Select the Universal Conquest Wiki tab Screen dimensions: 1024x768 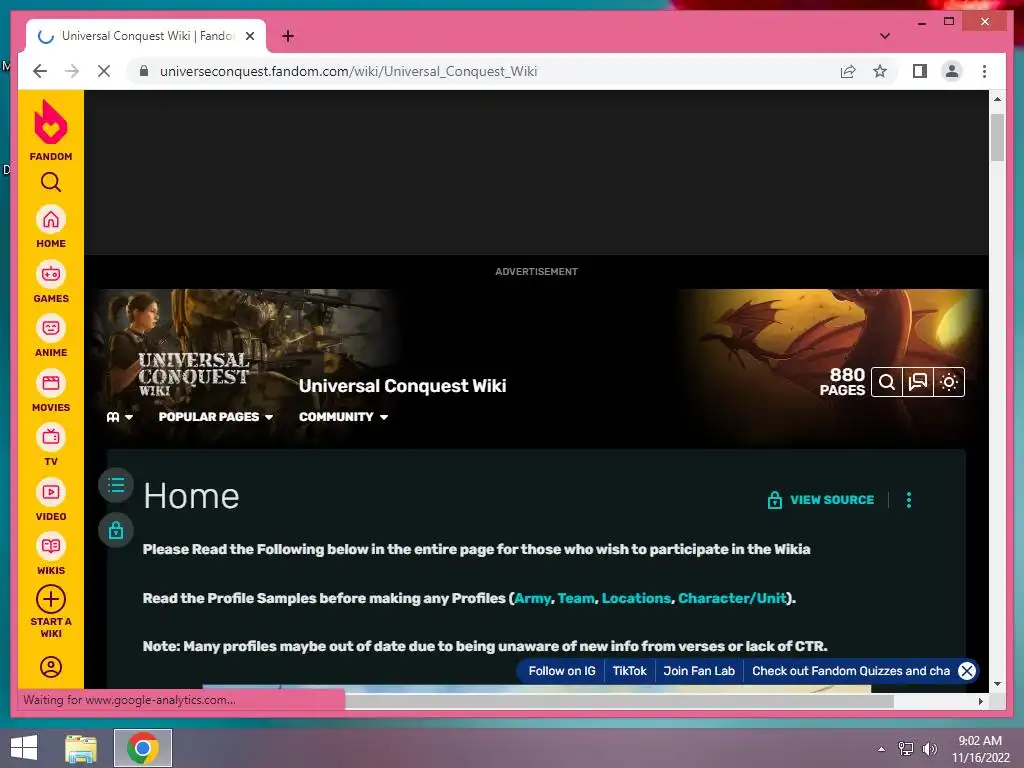(x=146, y=36)
